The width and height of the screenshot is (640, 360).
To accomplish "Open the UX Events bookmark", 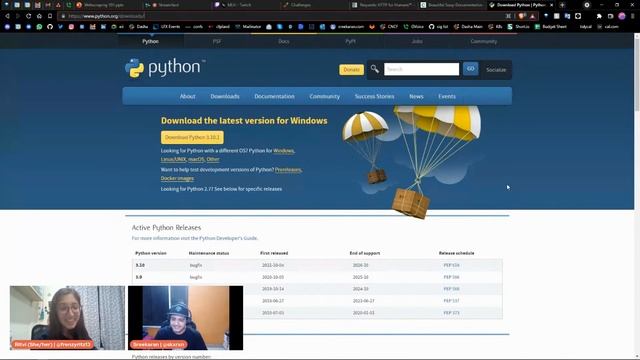I will tap(167, 27).
